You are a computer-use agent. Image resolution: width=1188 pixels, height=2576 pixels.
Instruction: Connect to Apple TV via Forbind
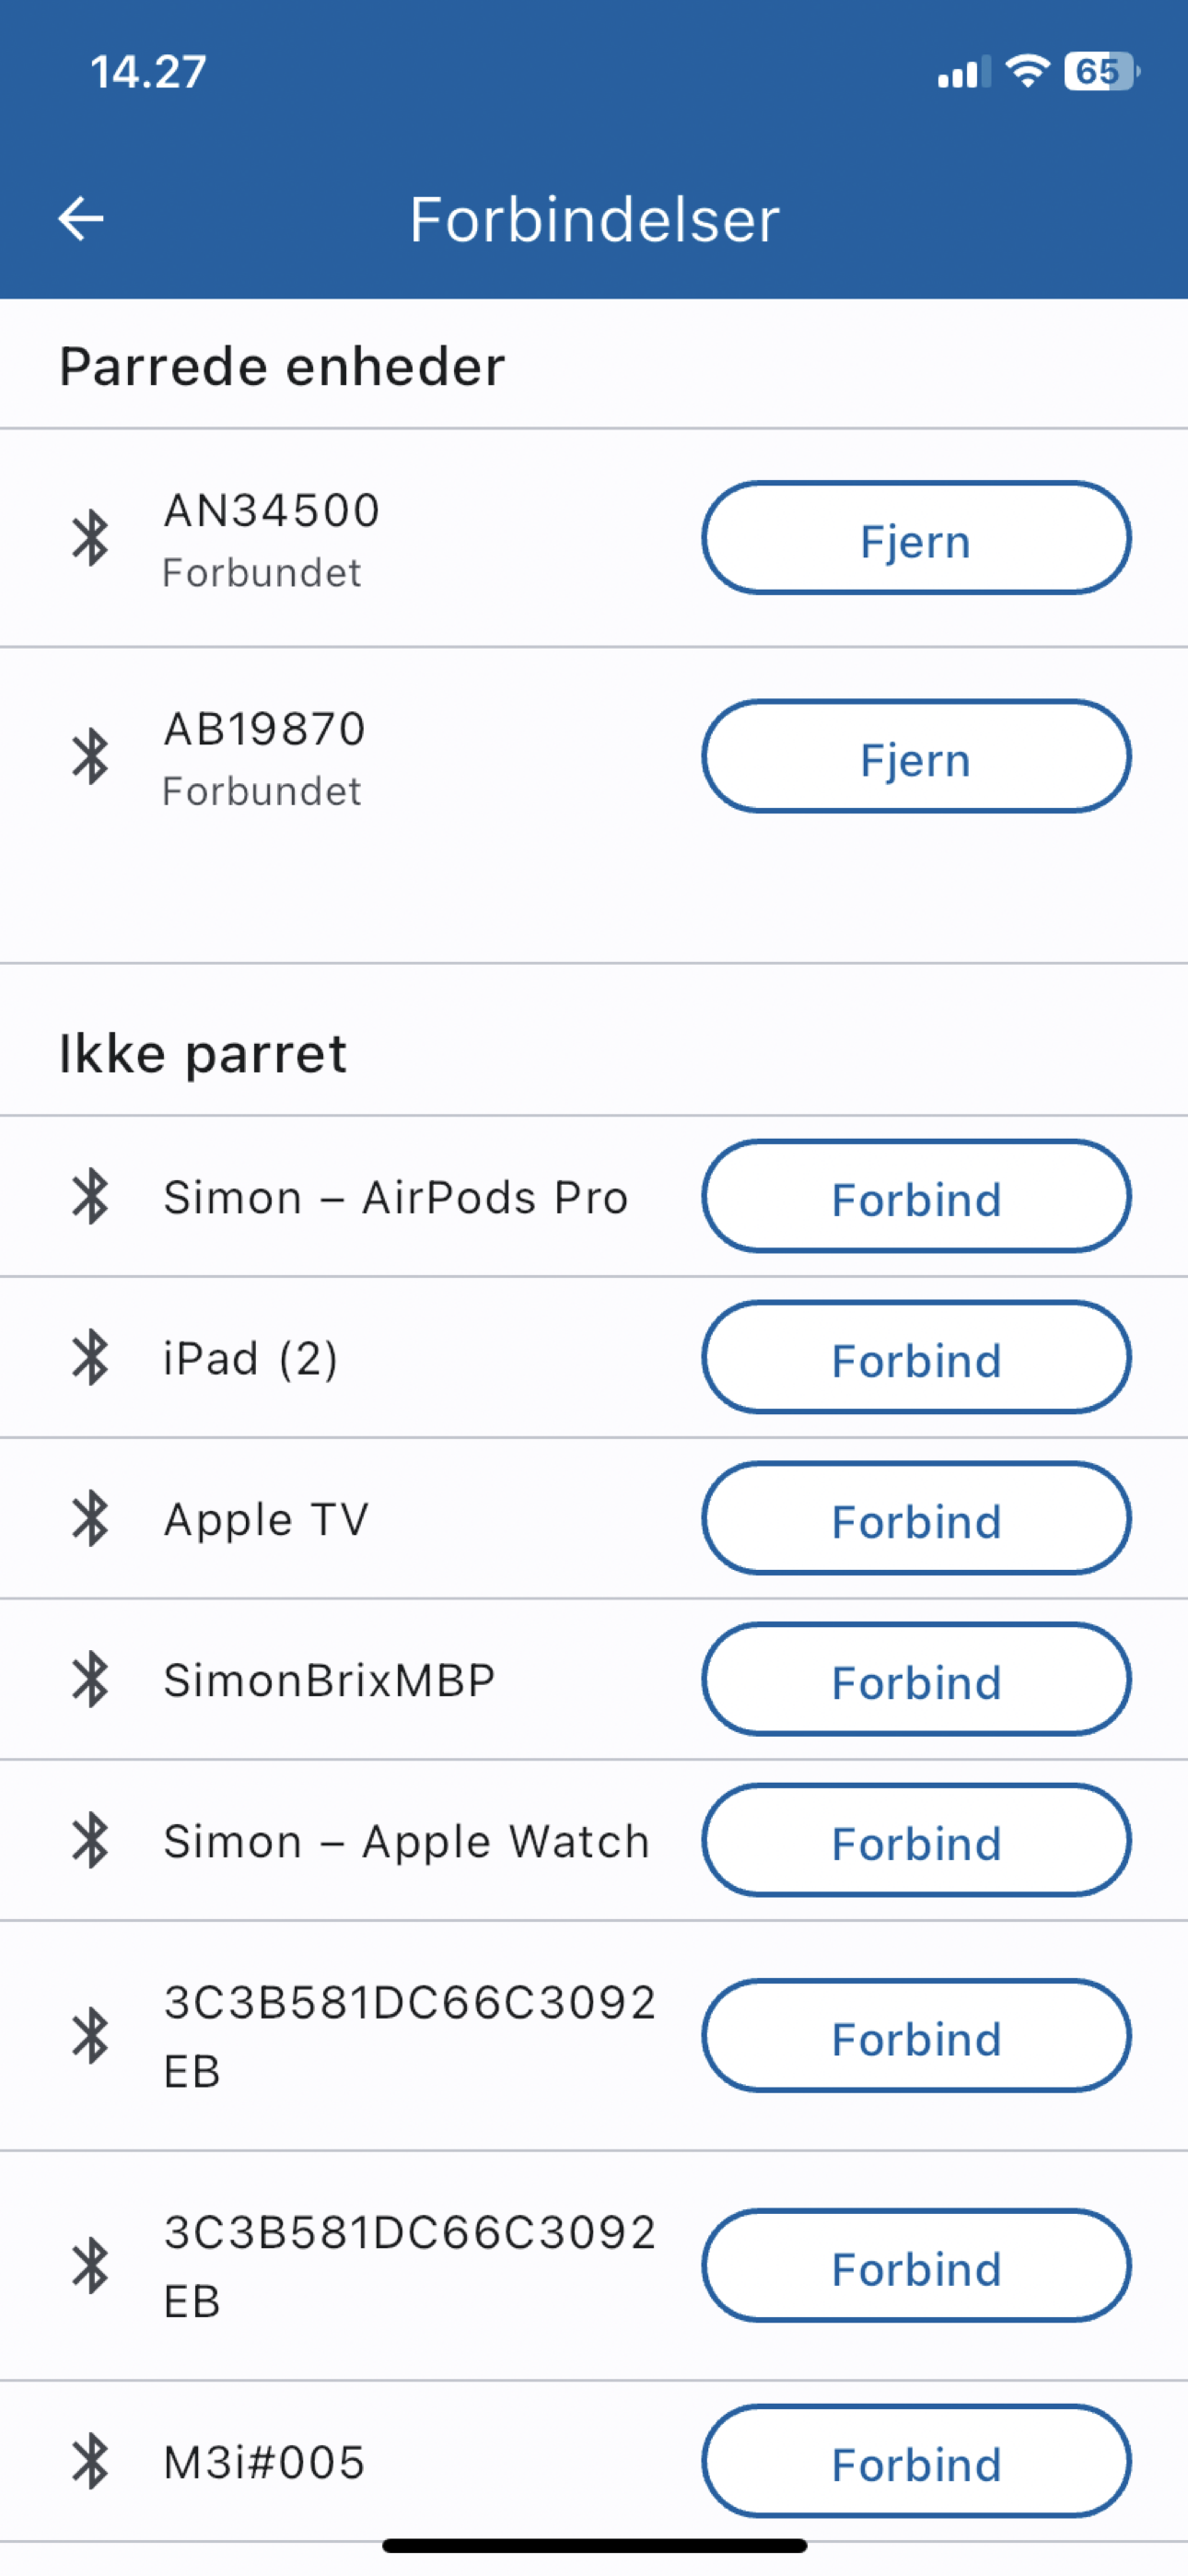click(916, 1518)
